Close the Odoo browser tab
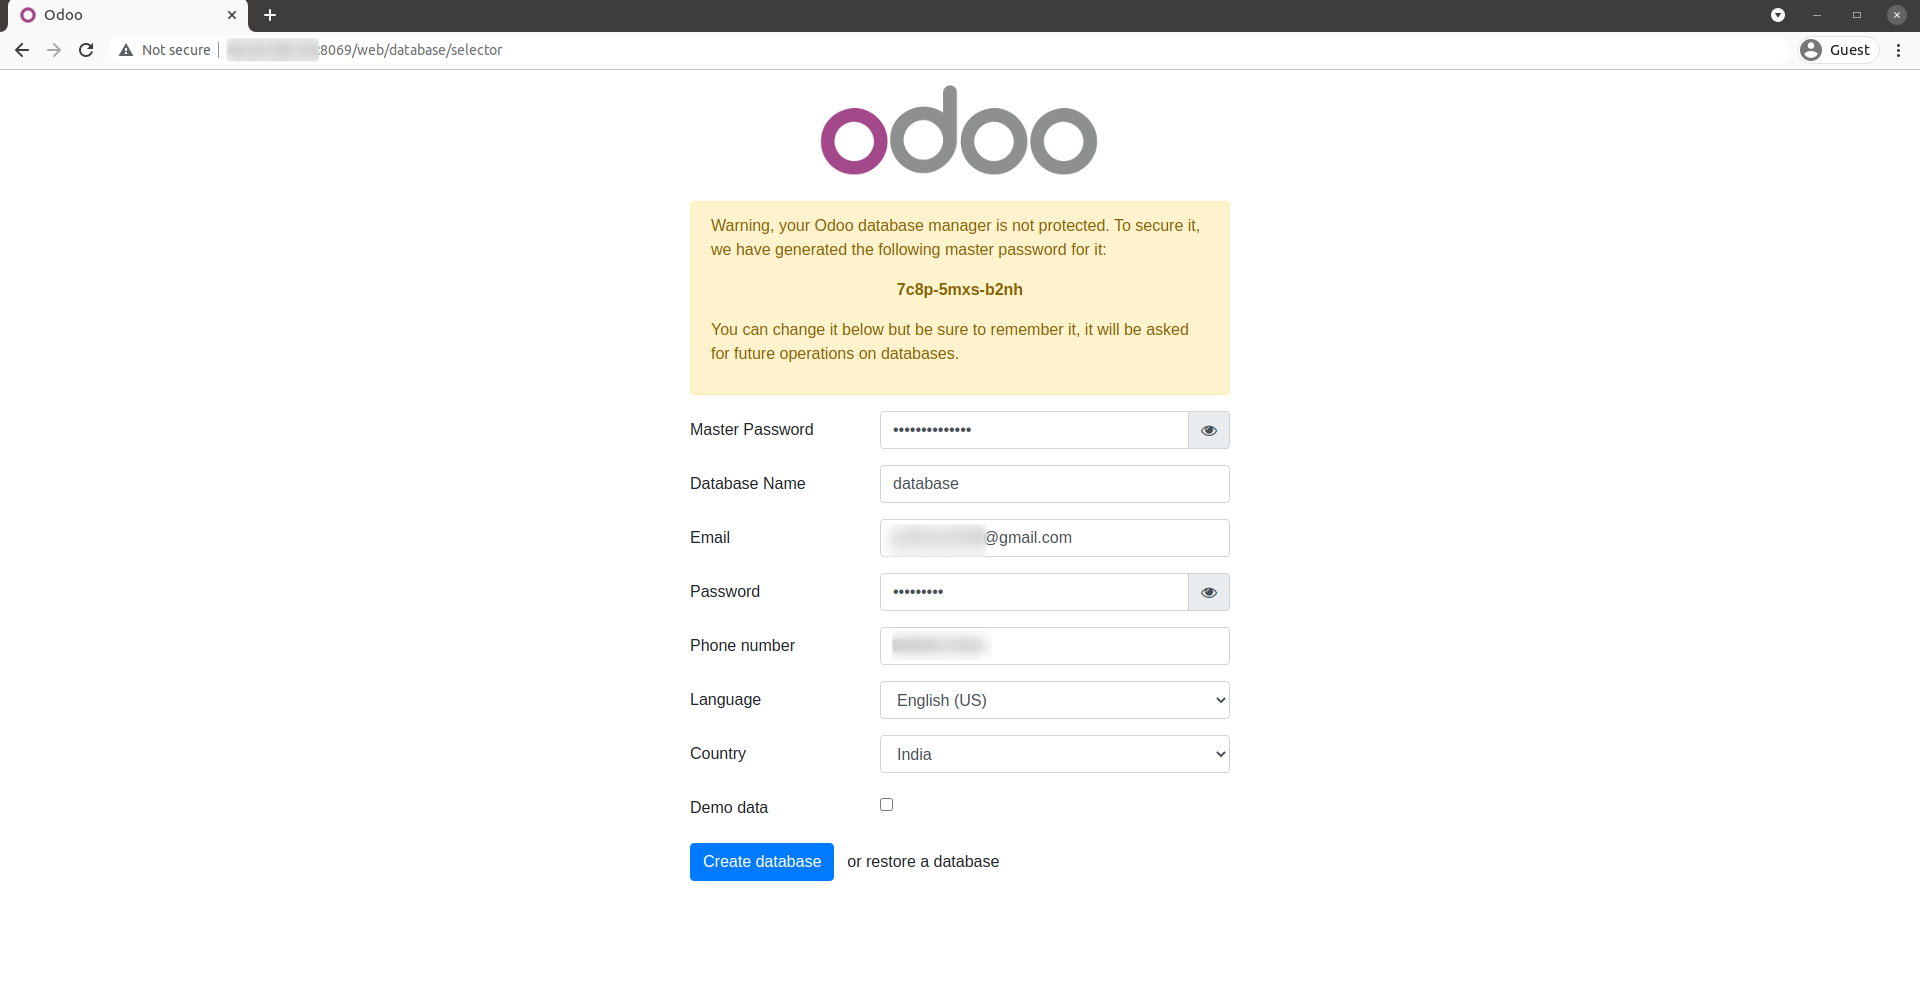Screen dimensions: 1920x1007 [x=232, y=15]
